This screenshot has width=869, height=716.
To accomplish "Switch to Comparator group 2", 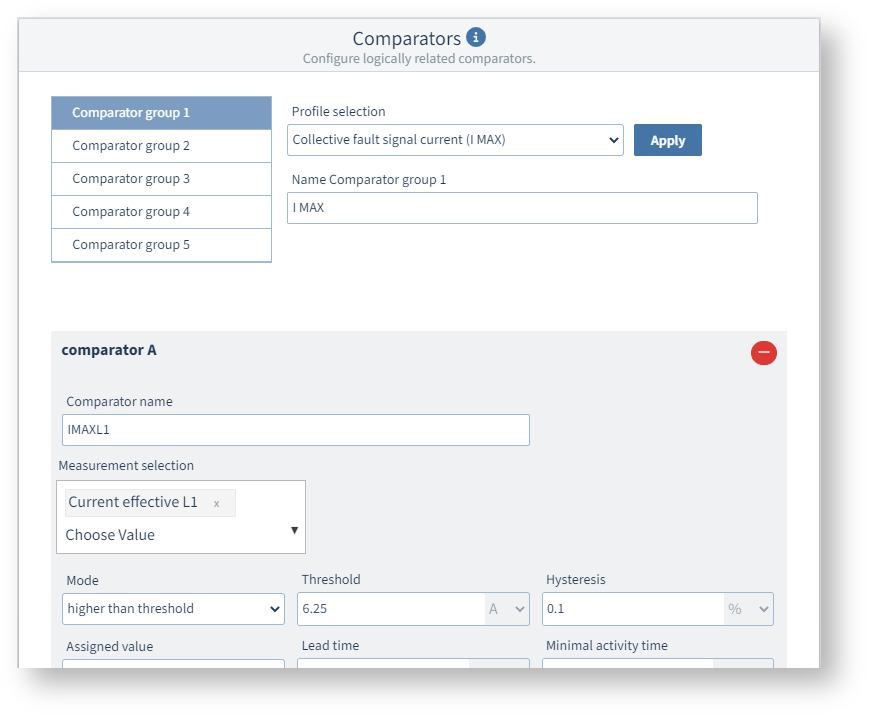I will [161, 146].
